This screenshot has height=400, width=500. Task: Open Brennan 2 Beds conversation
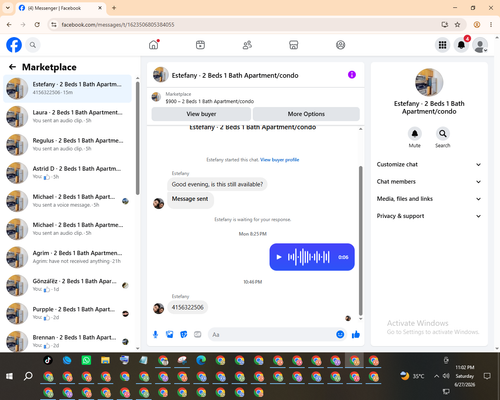67,341
